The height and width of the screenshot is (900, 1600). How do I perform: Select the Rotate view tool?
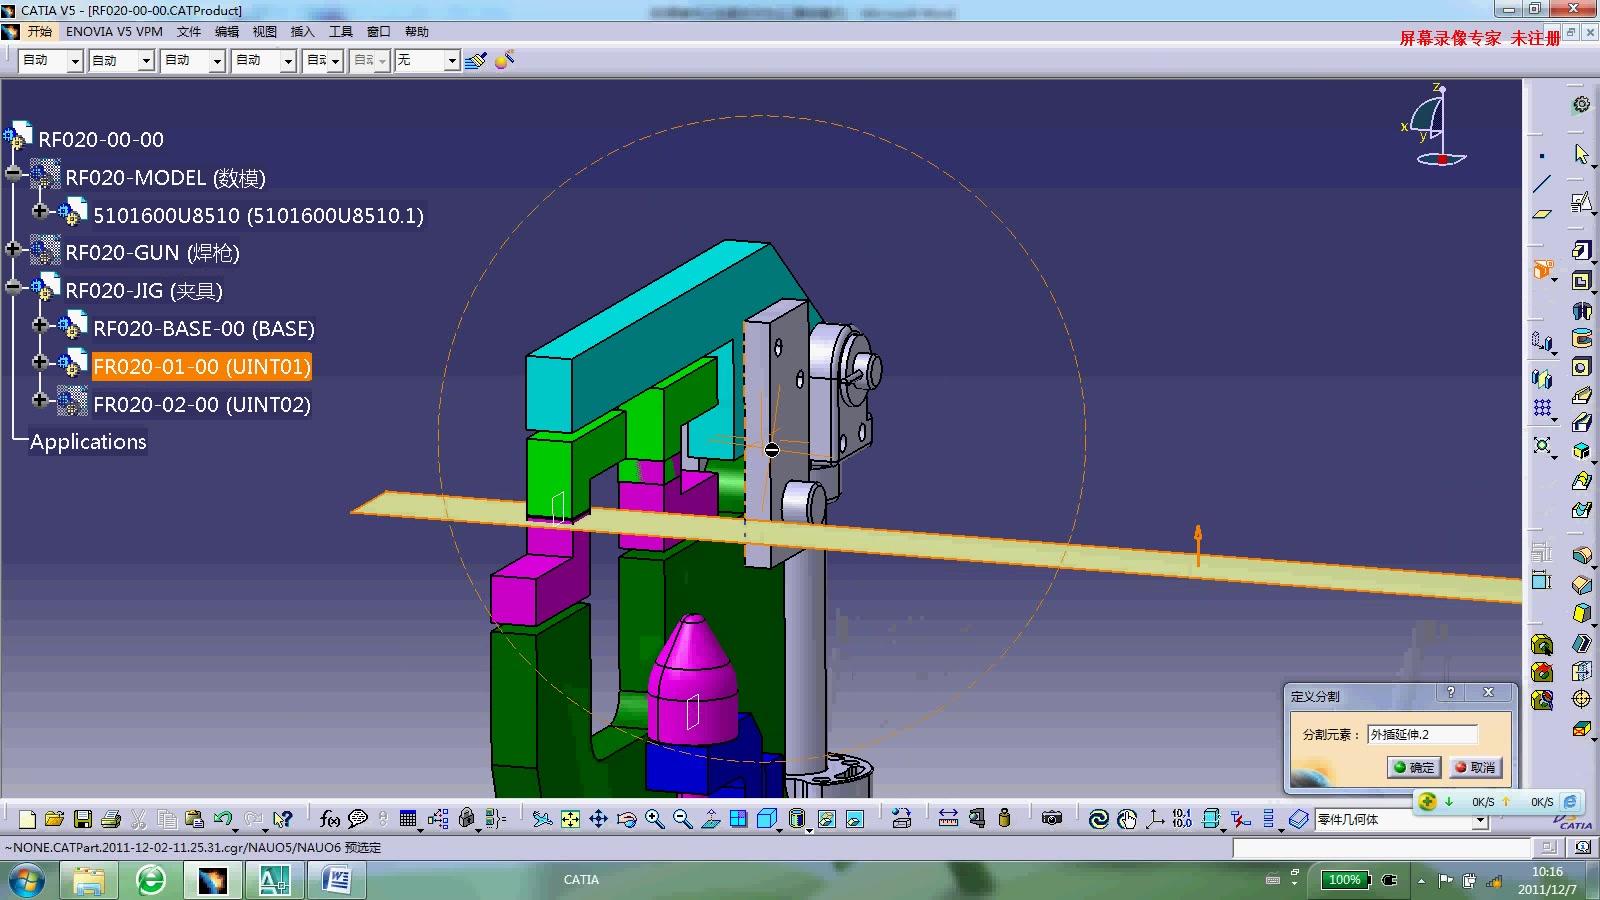coord(626,819)
